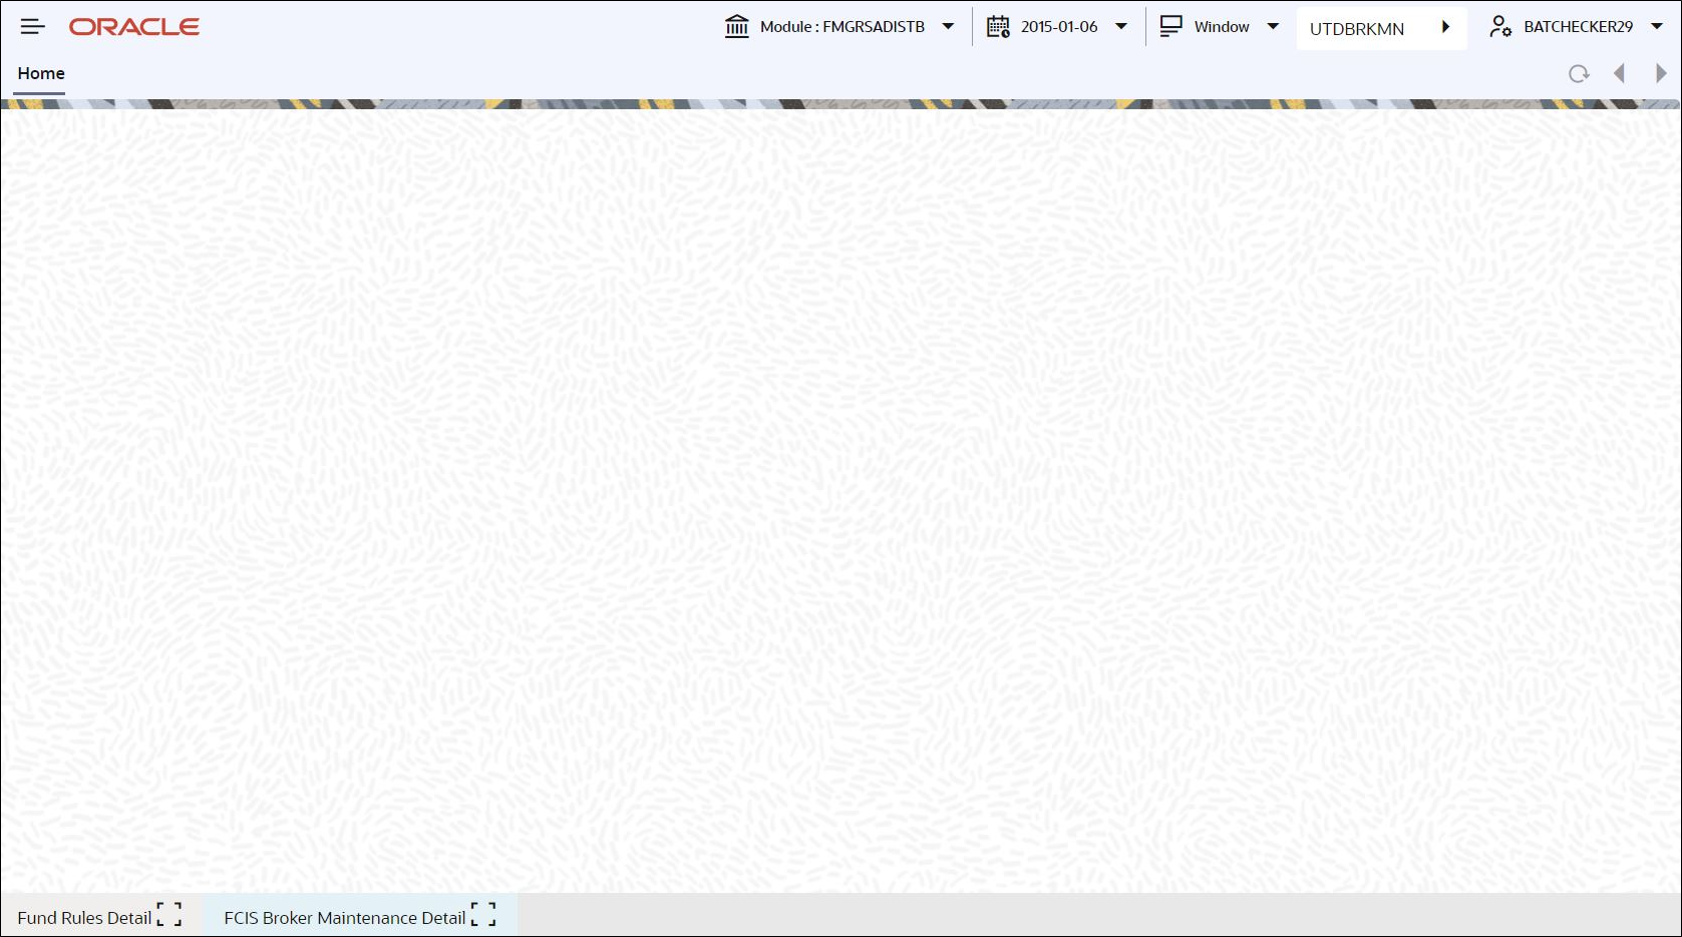The image size is (1682, 937).
Task: Open the Module FMGRSADISTB selector
Action: point(842,27)
